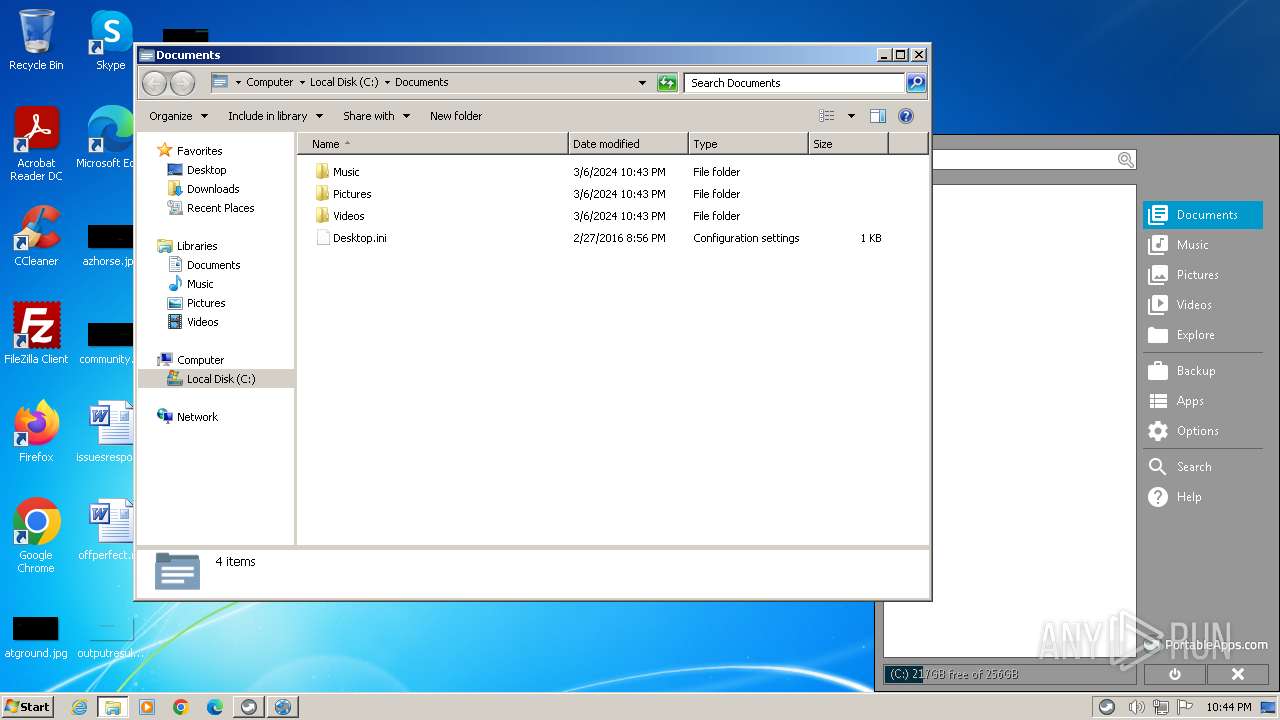The image size is (1280, 720).
Task: Open the Music library in the sidebar
Action: point(200,284)
